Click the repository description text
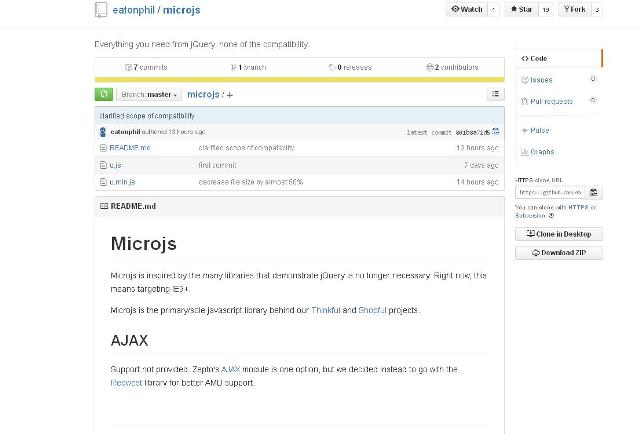Screen dimensions: 640x434 click(x=202, y=44)
